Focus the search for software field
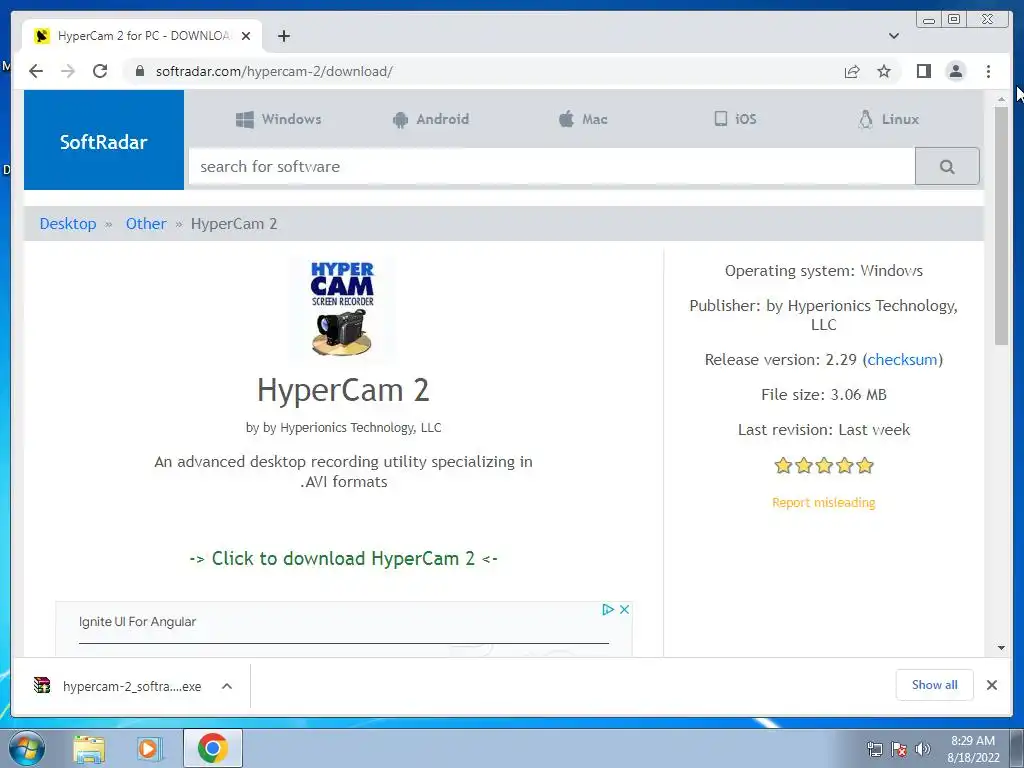 click(x=552, y=167)
